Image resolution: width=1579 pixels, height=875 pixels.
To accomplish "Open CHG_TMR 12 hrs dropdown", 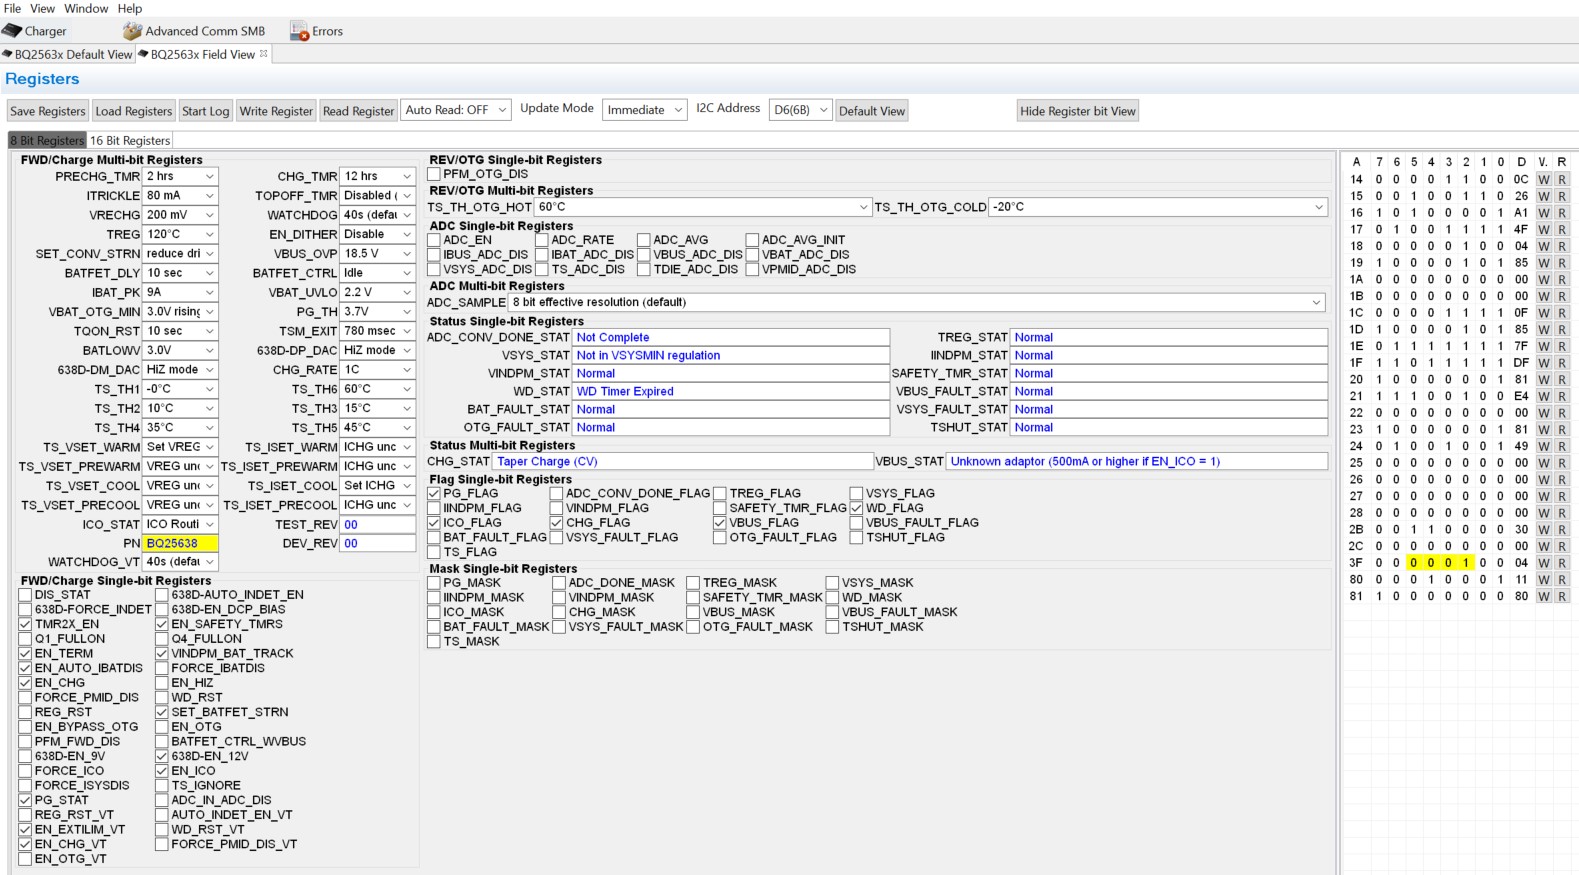I will (378, 176).
